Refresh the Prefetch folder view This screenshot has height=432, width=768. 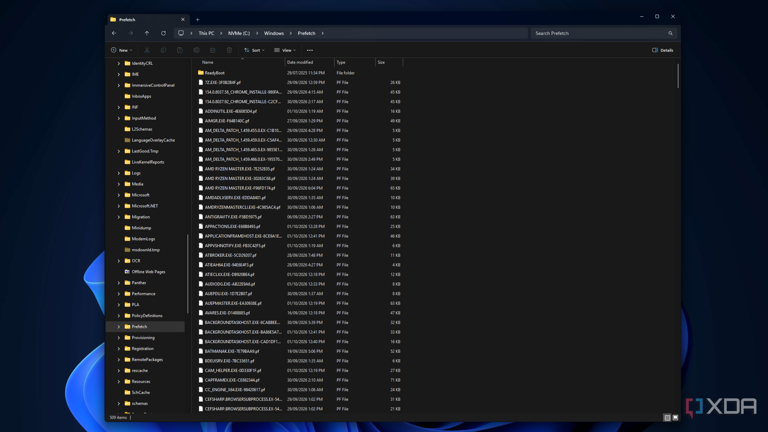[x=164, y=33]
